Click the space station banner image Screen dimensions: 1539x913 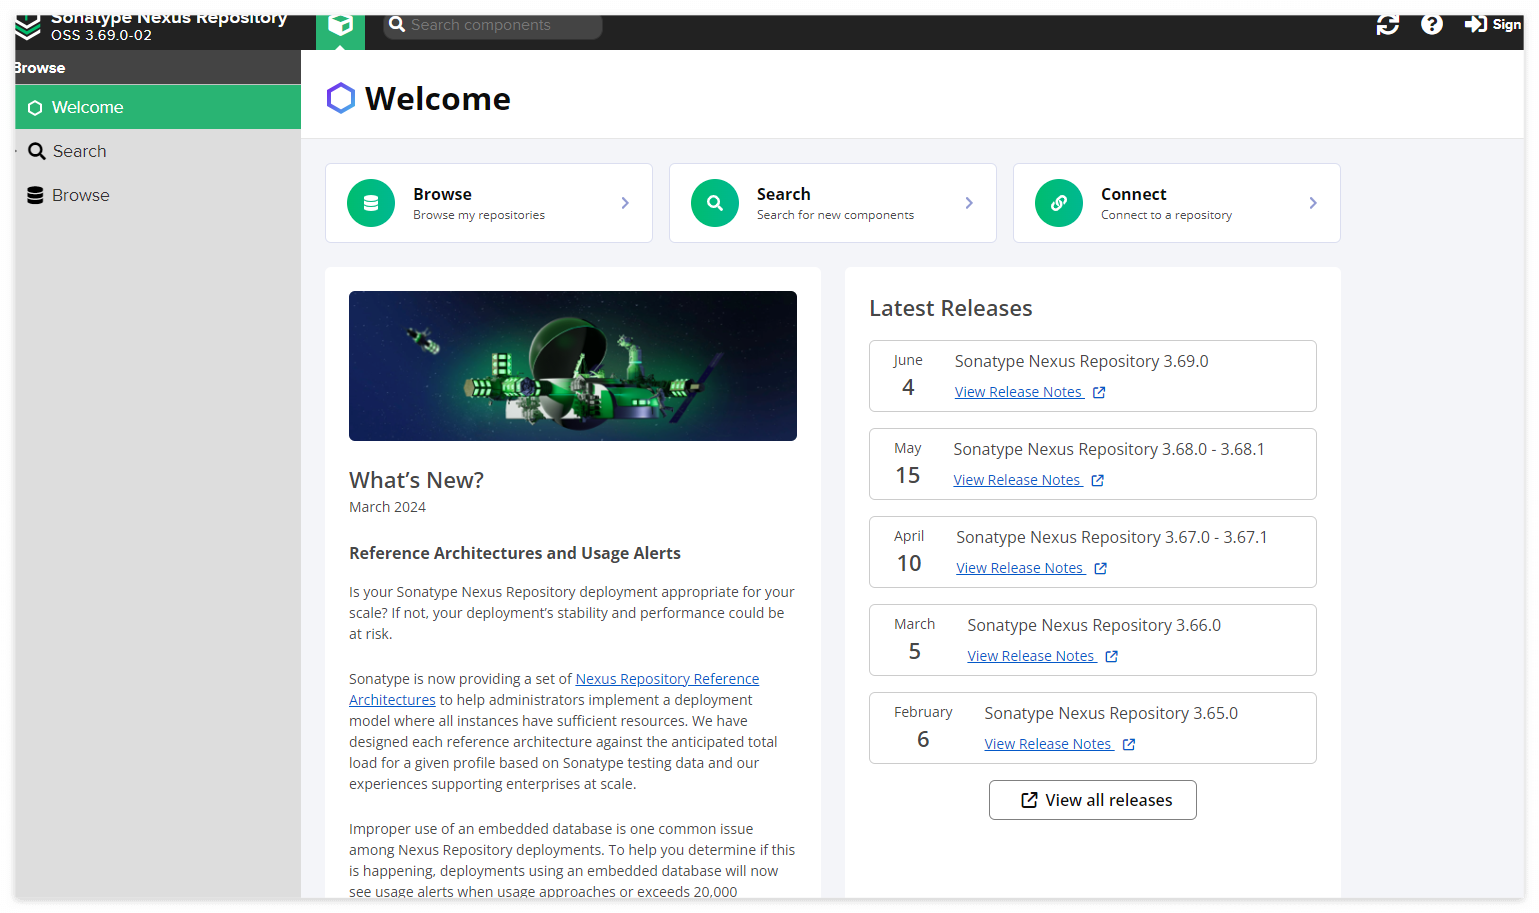573,366
